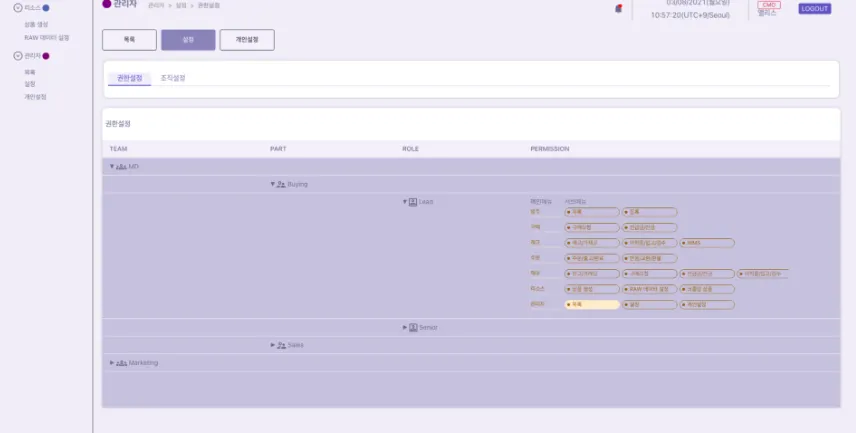Toggle the 등록 permission tag in 발주 row

point(650,212)
